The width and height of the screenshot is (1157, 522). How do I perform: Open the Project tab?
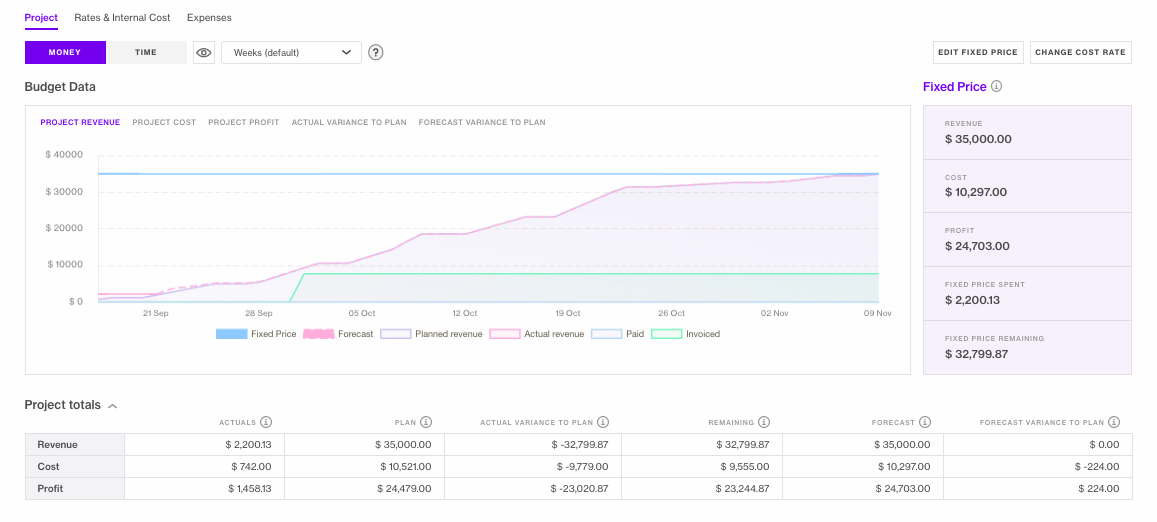coord(41,17)
